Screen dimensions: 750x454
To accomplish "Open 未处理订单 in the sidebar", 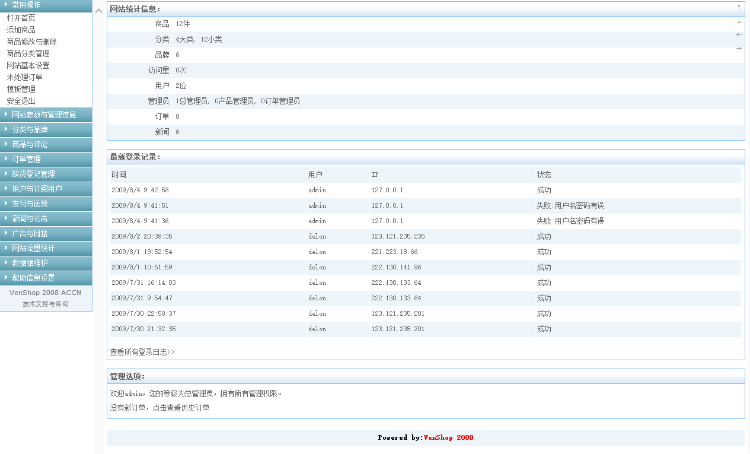I will click(24, 77).
